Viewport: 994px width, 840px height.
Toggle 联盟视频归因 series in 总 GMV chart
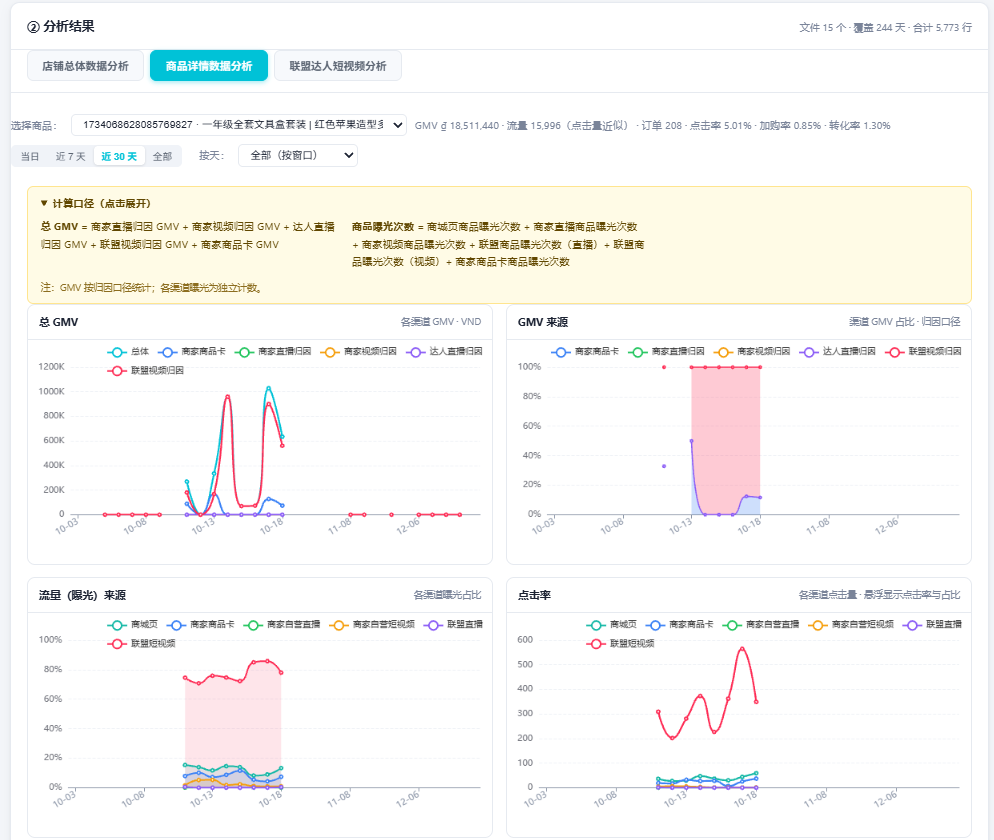pos(145,371)
